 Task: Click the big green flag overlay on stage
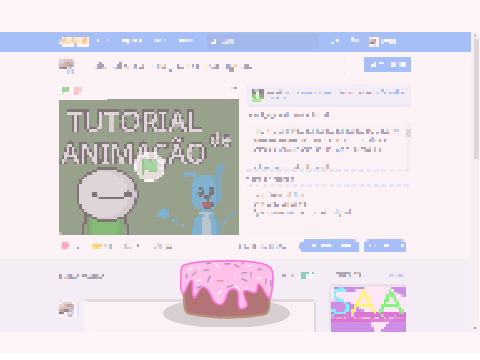149,166
